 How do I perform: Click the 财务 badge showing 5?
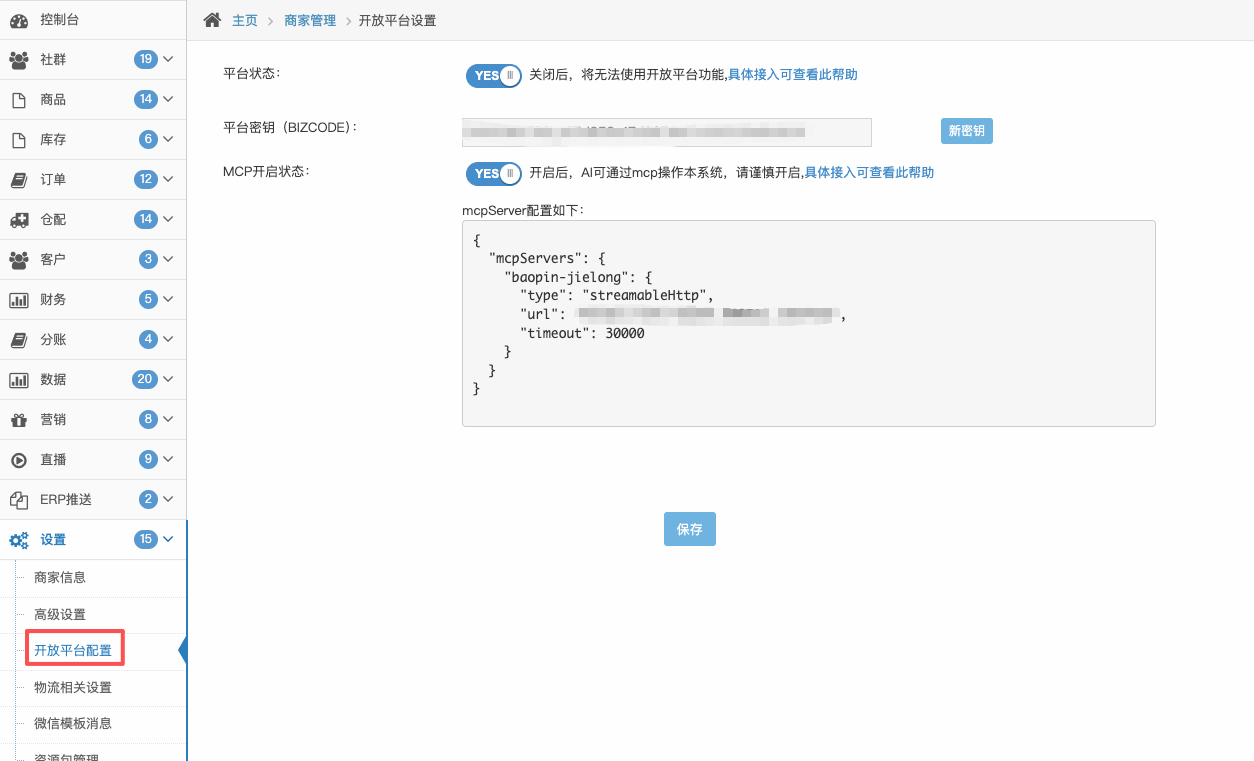[149, 300]
